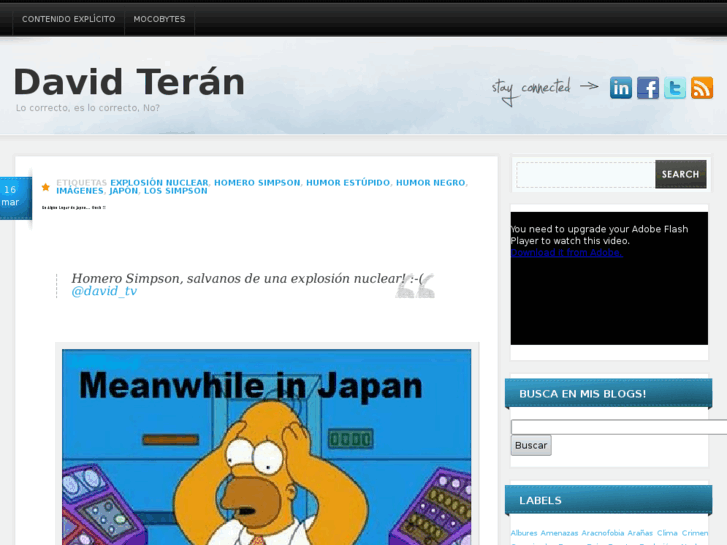727x545 pixels.
Task: Open the Los Simpson tag
Action: click(176, 191)
